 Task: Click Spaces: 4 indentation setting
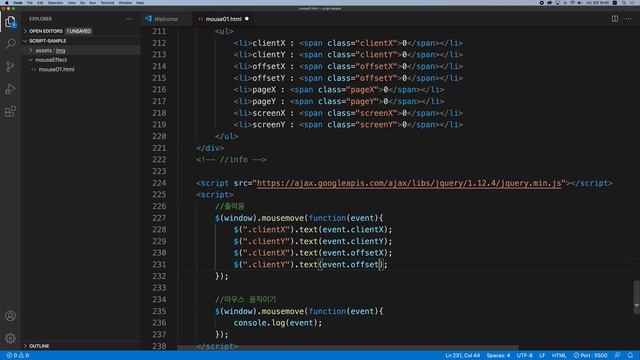(x=498, y=355)
